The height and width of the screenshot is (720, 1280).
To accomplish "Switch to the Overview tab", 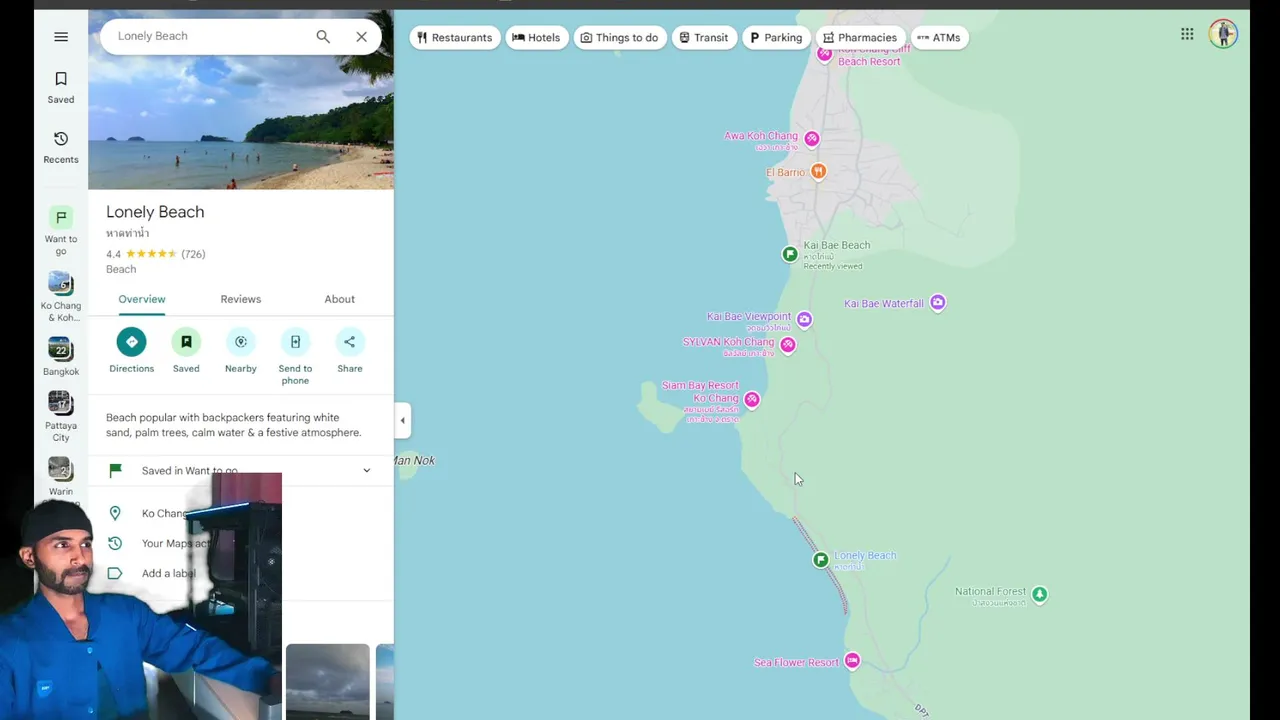I will pos(142,299).
